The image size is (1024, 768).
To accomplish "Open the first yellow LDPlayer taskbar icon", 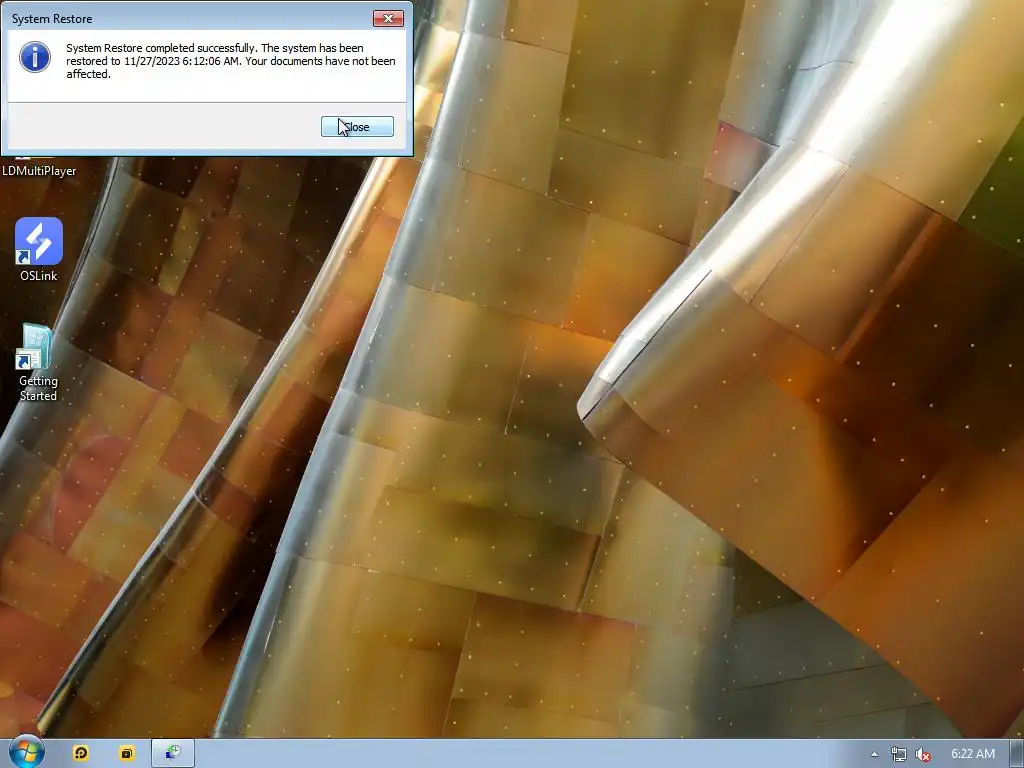I will click(81, 753).
